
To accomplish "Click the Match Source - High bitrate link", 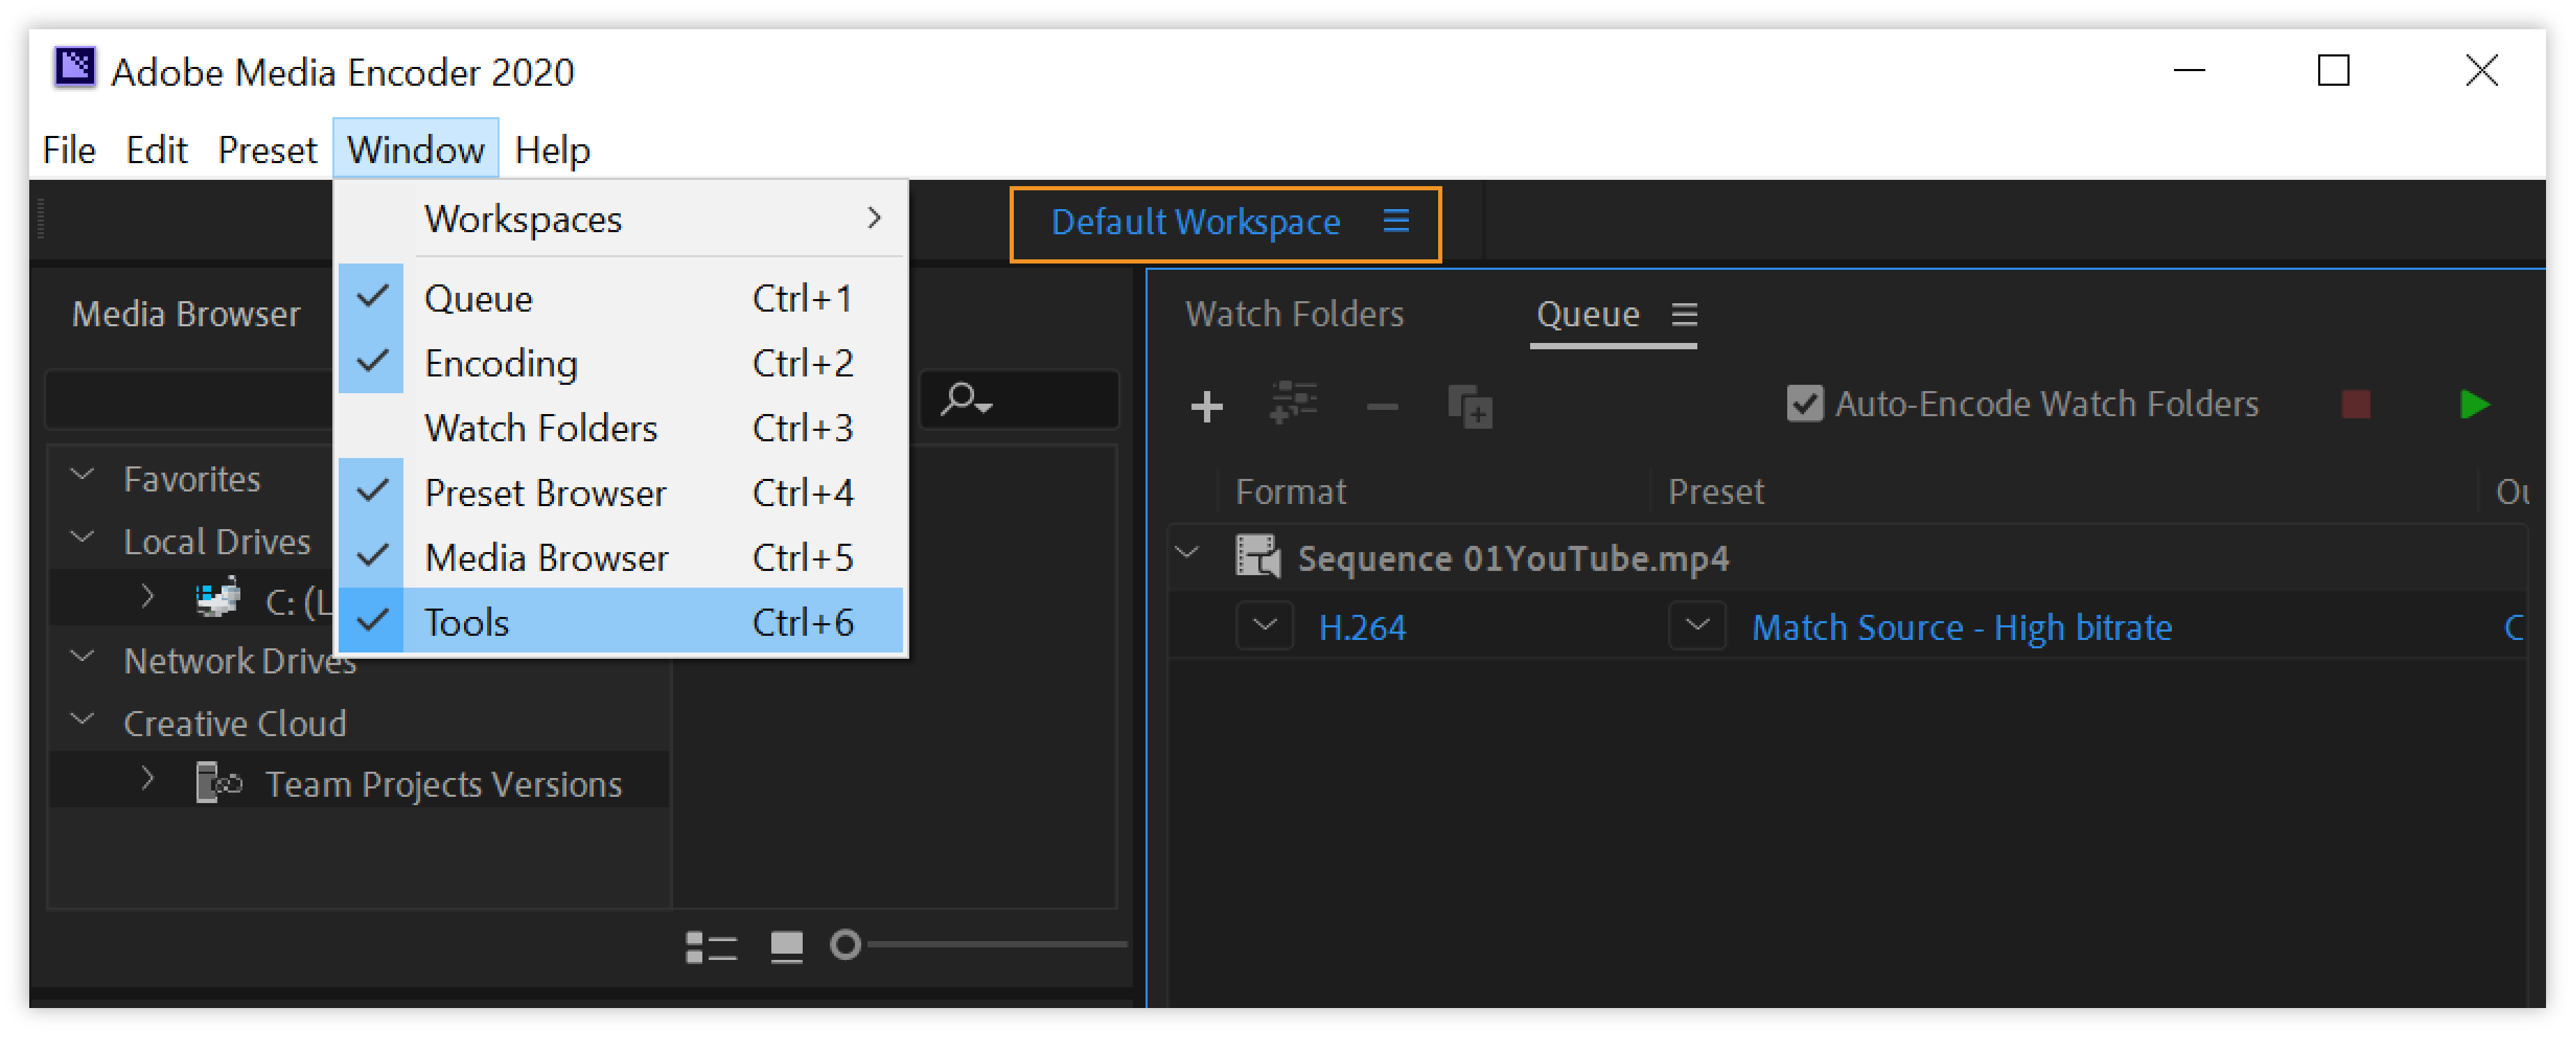I will (x=1961, y=628).
